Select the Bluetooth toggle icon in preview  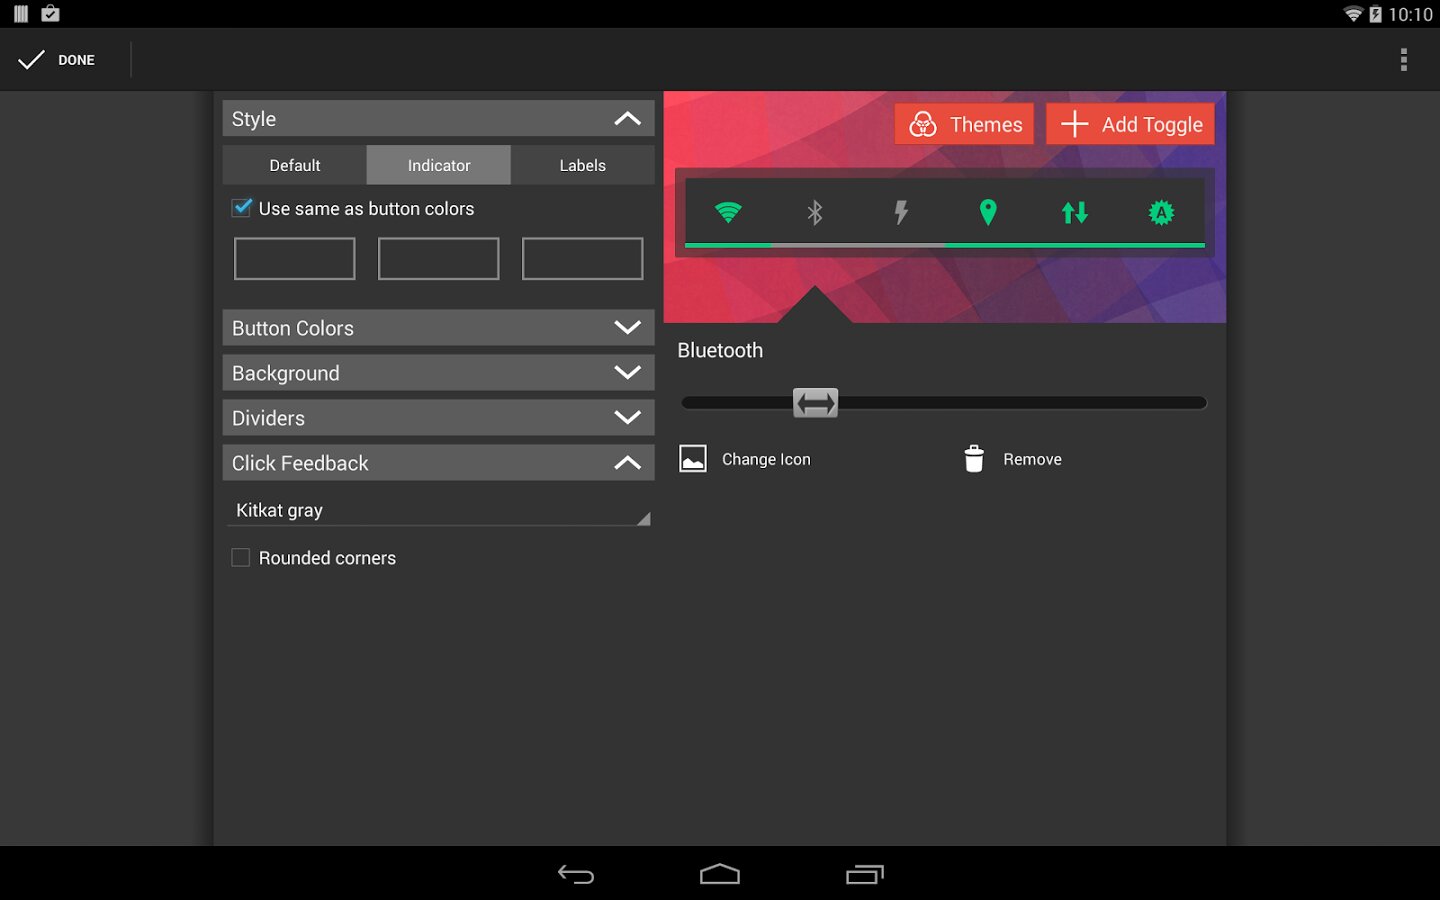pyautogui.click(x=815, y=212)
